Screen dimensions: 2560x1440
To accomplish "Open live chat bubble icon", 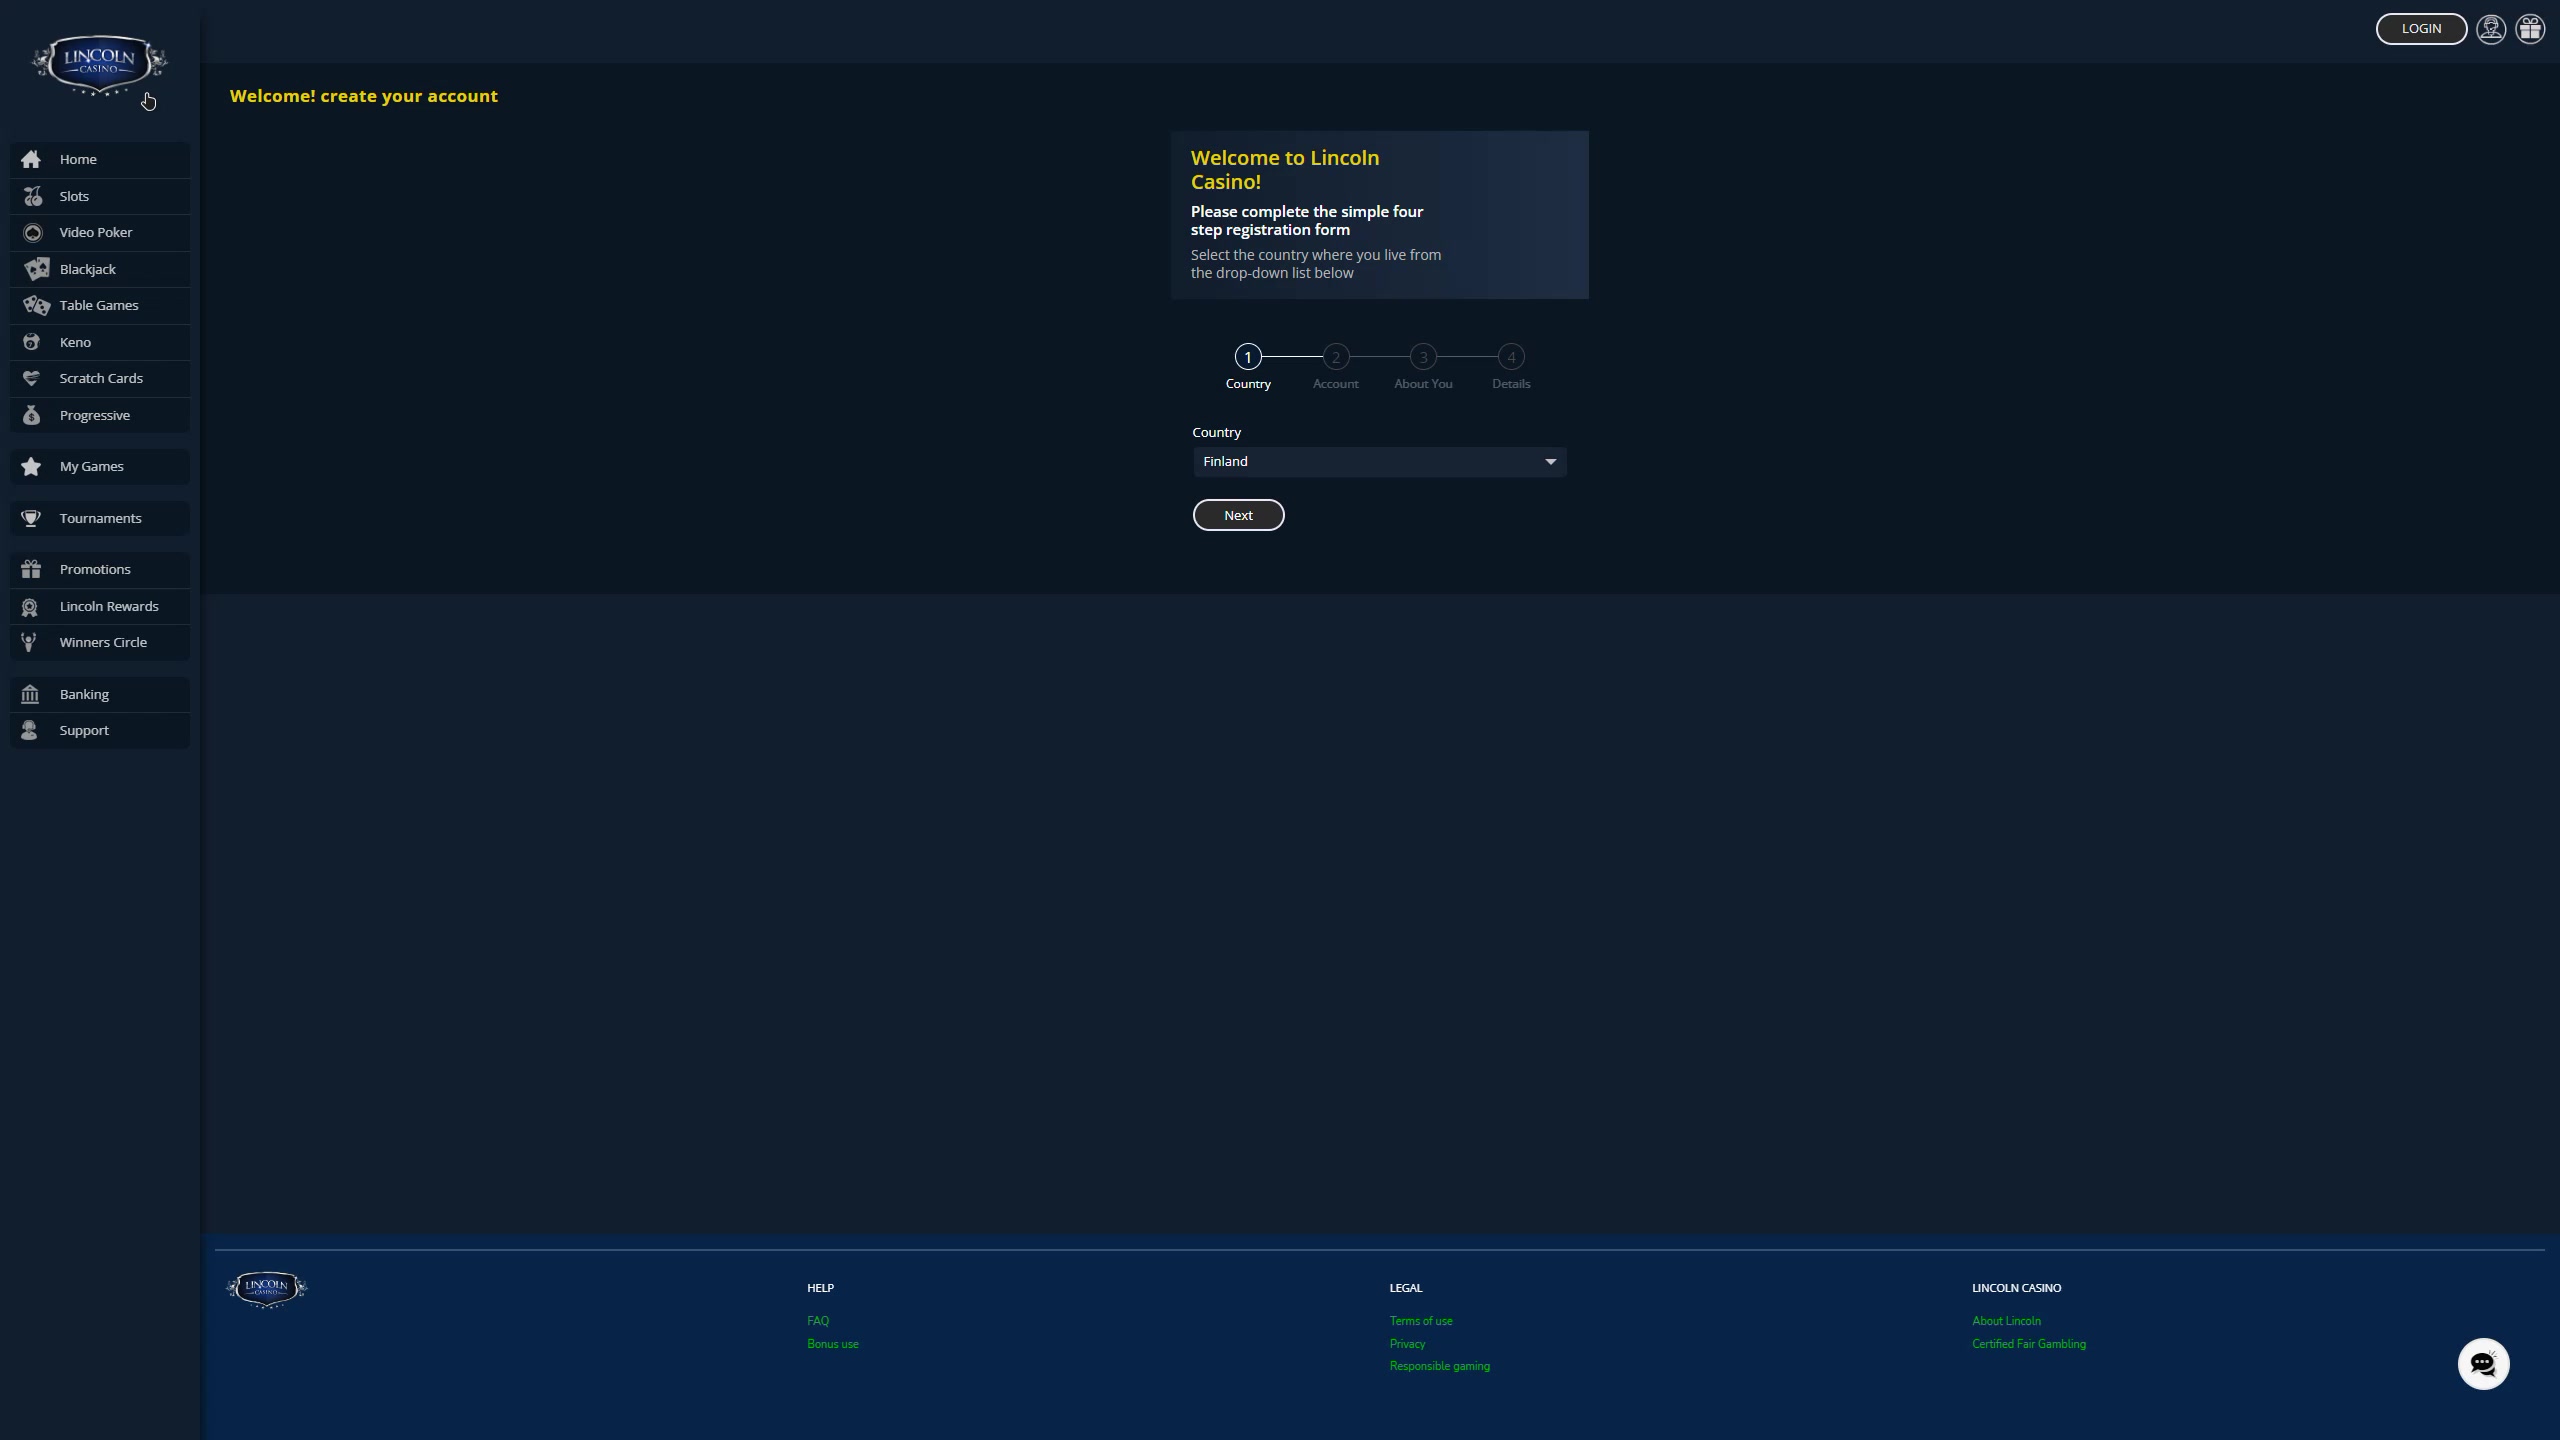I will pos(2483,1364).
